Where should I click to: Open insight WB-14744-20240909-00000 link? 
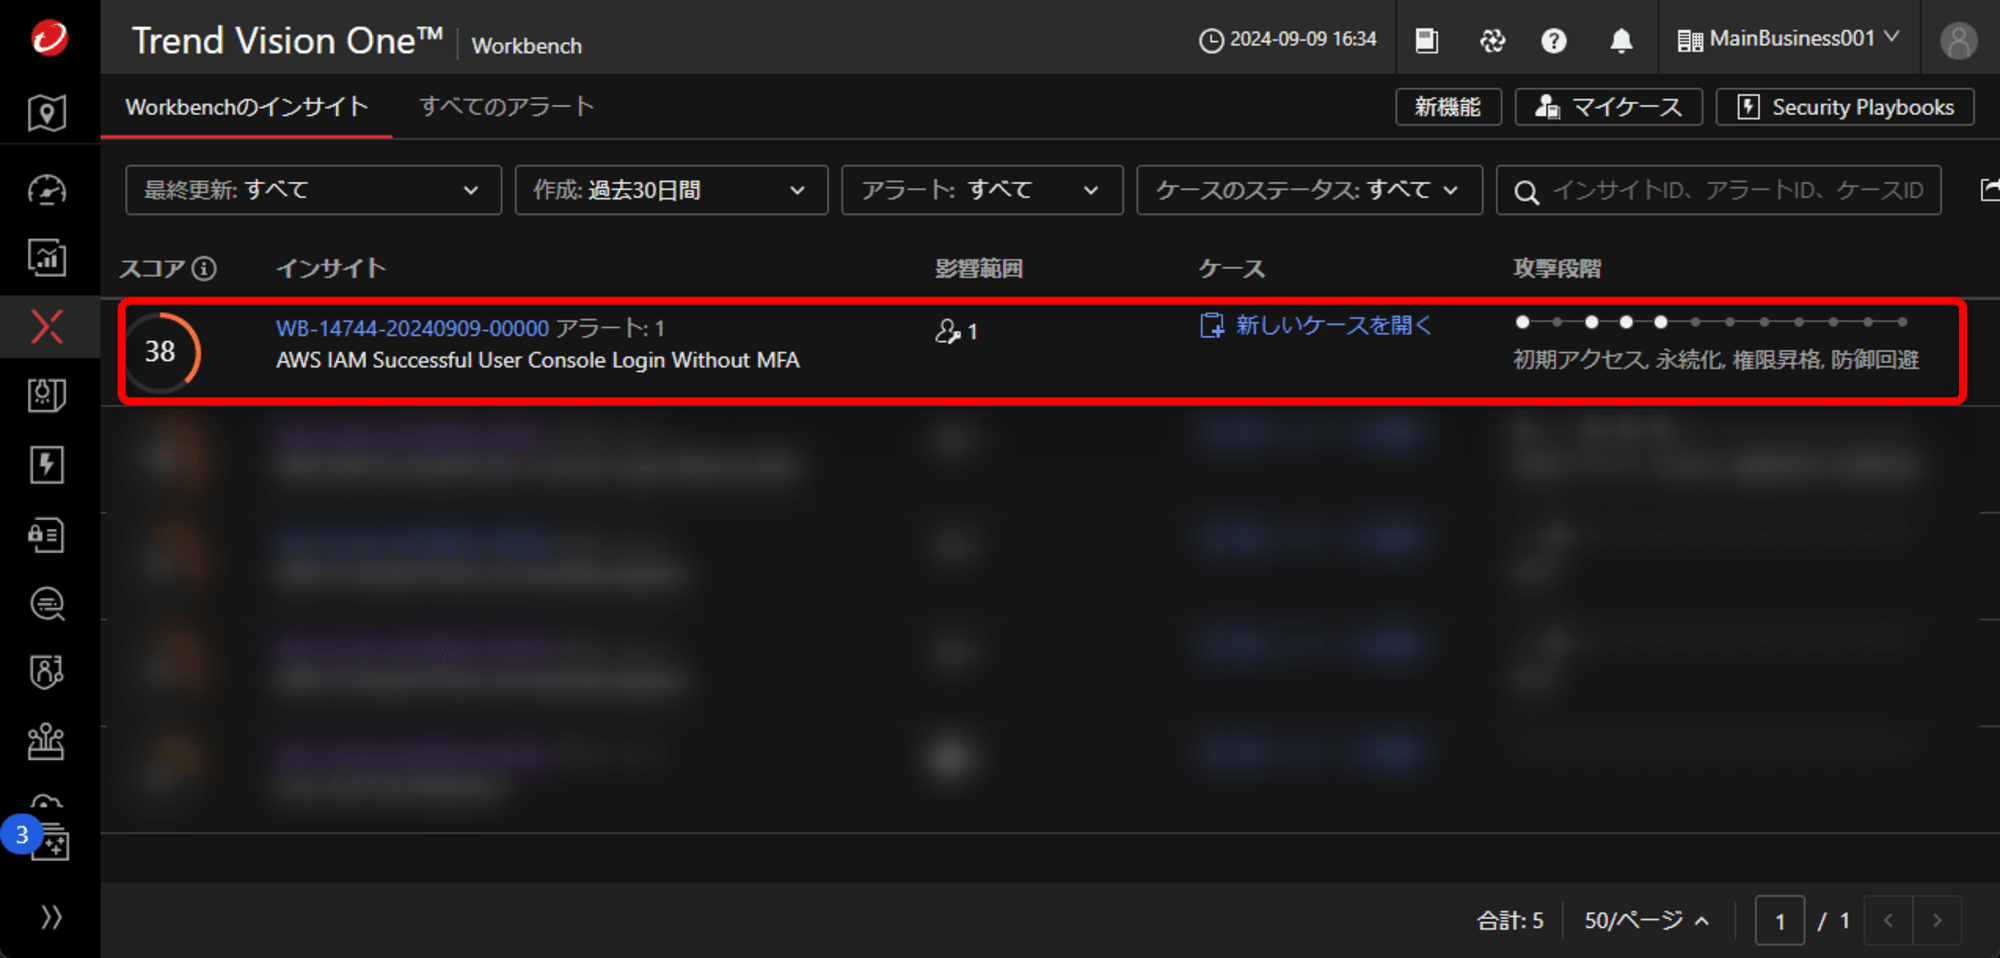412,328
